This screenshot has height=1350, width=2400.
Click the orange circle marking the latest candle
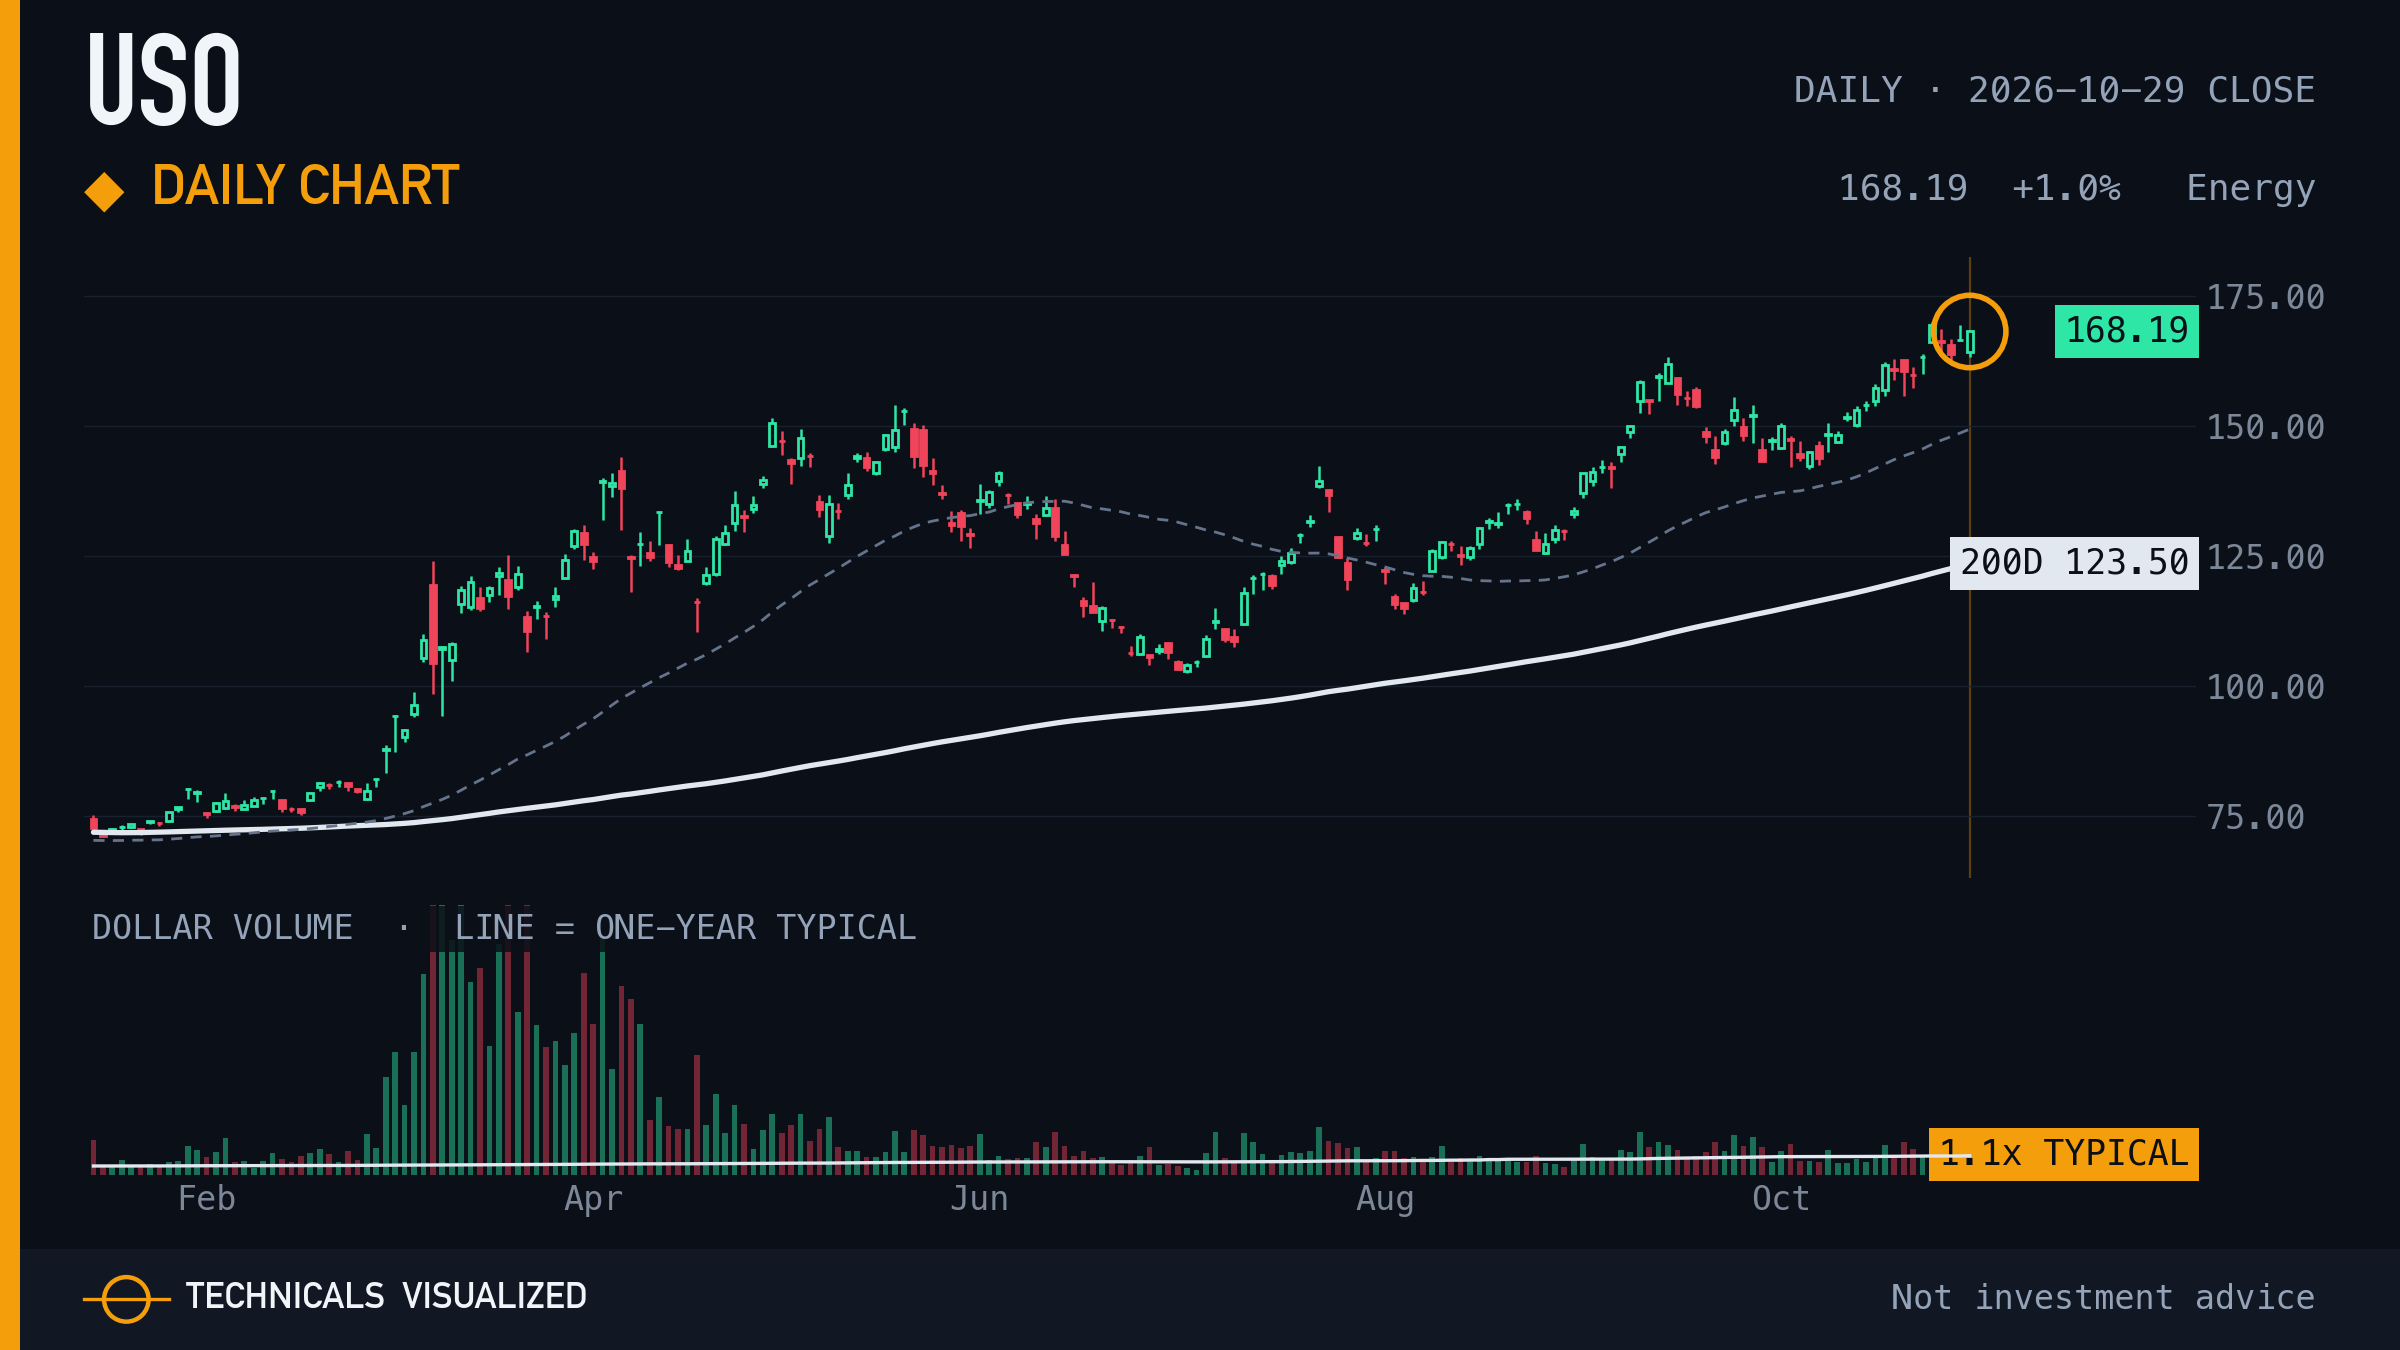coord(1969,331)
